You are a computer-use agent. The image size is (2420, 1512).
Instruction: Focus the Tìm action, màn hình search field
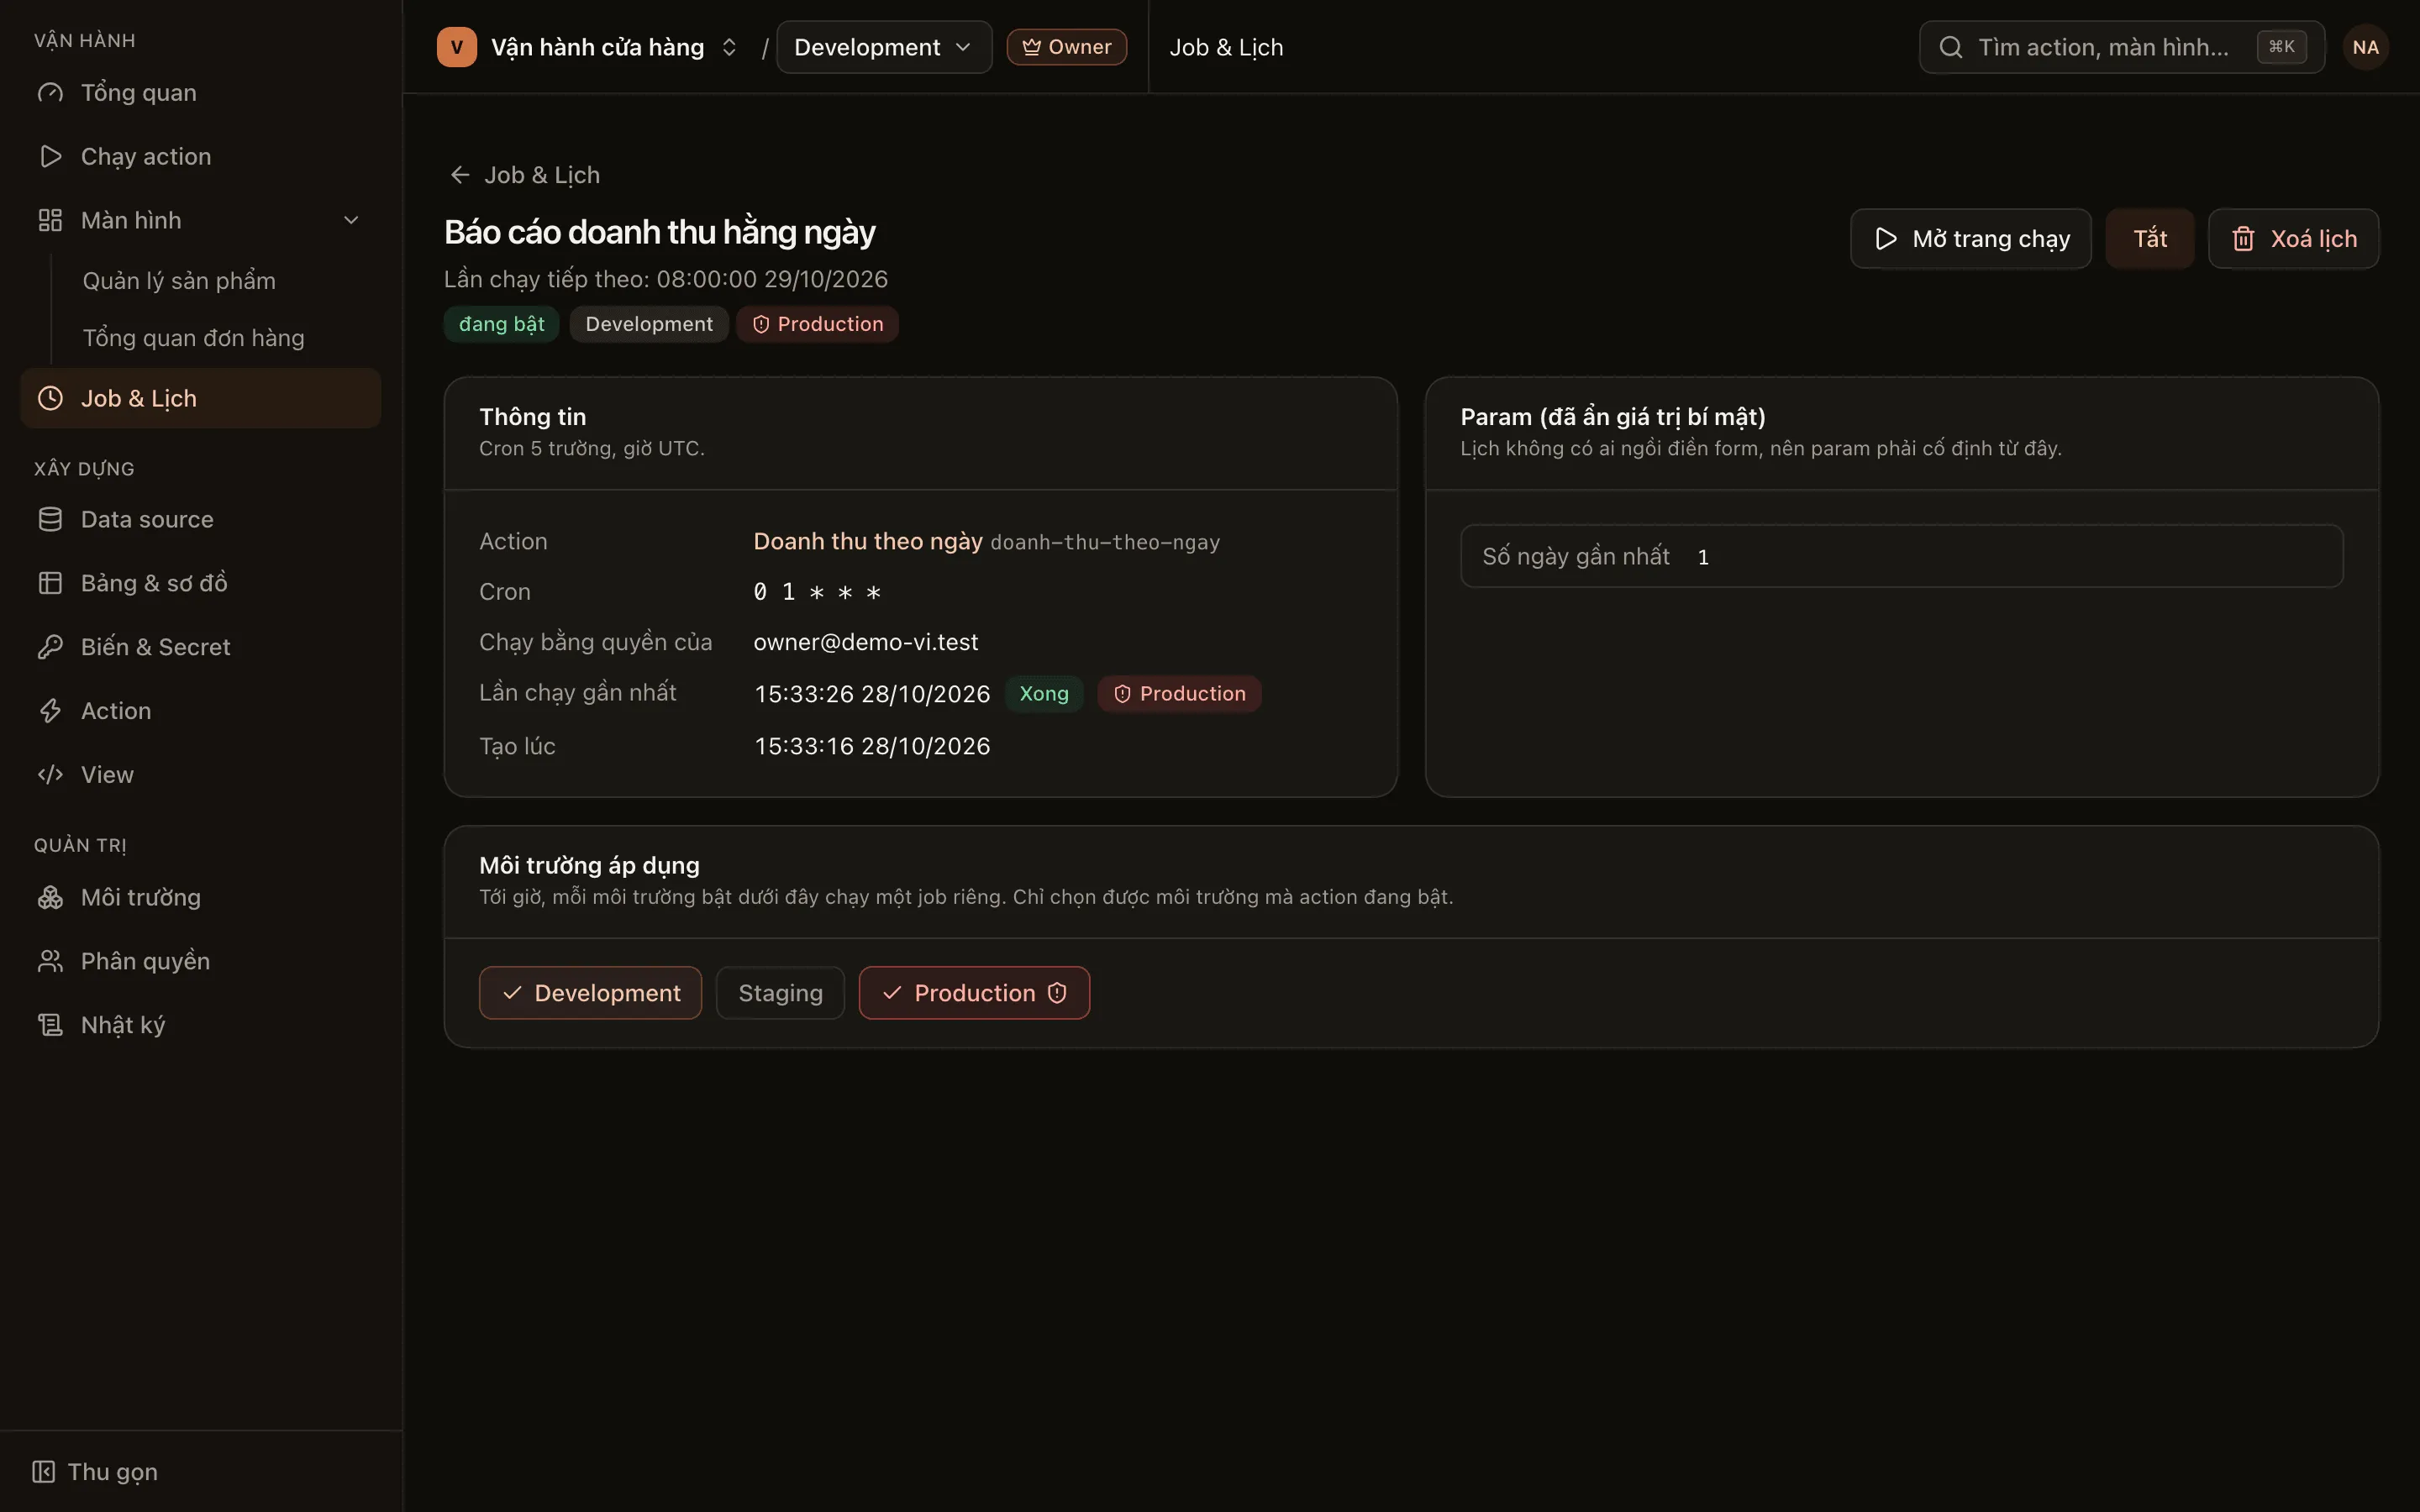(x=2121, y=47)
